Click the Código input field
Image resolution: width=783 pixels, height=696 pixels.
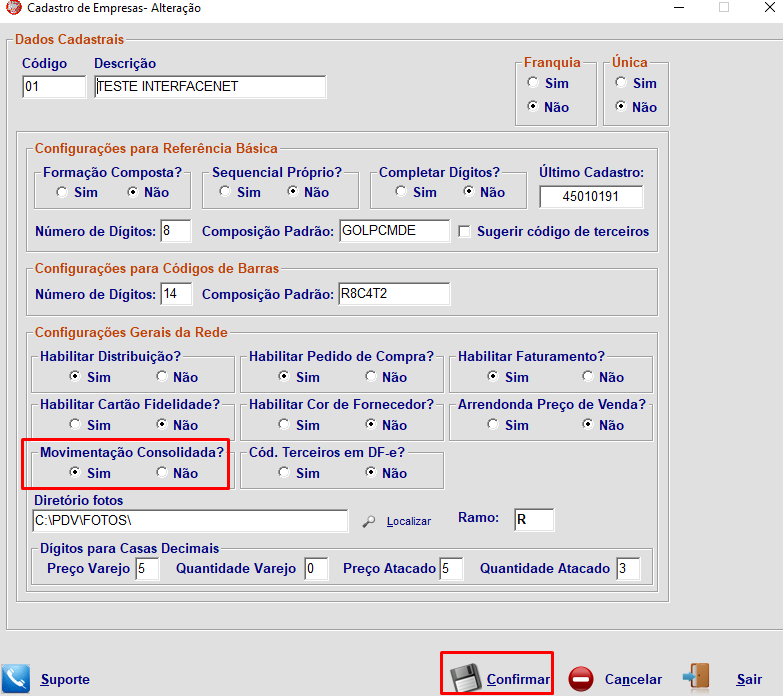(x=54, y=87)
